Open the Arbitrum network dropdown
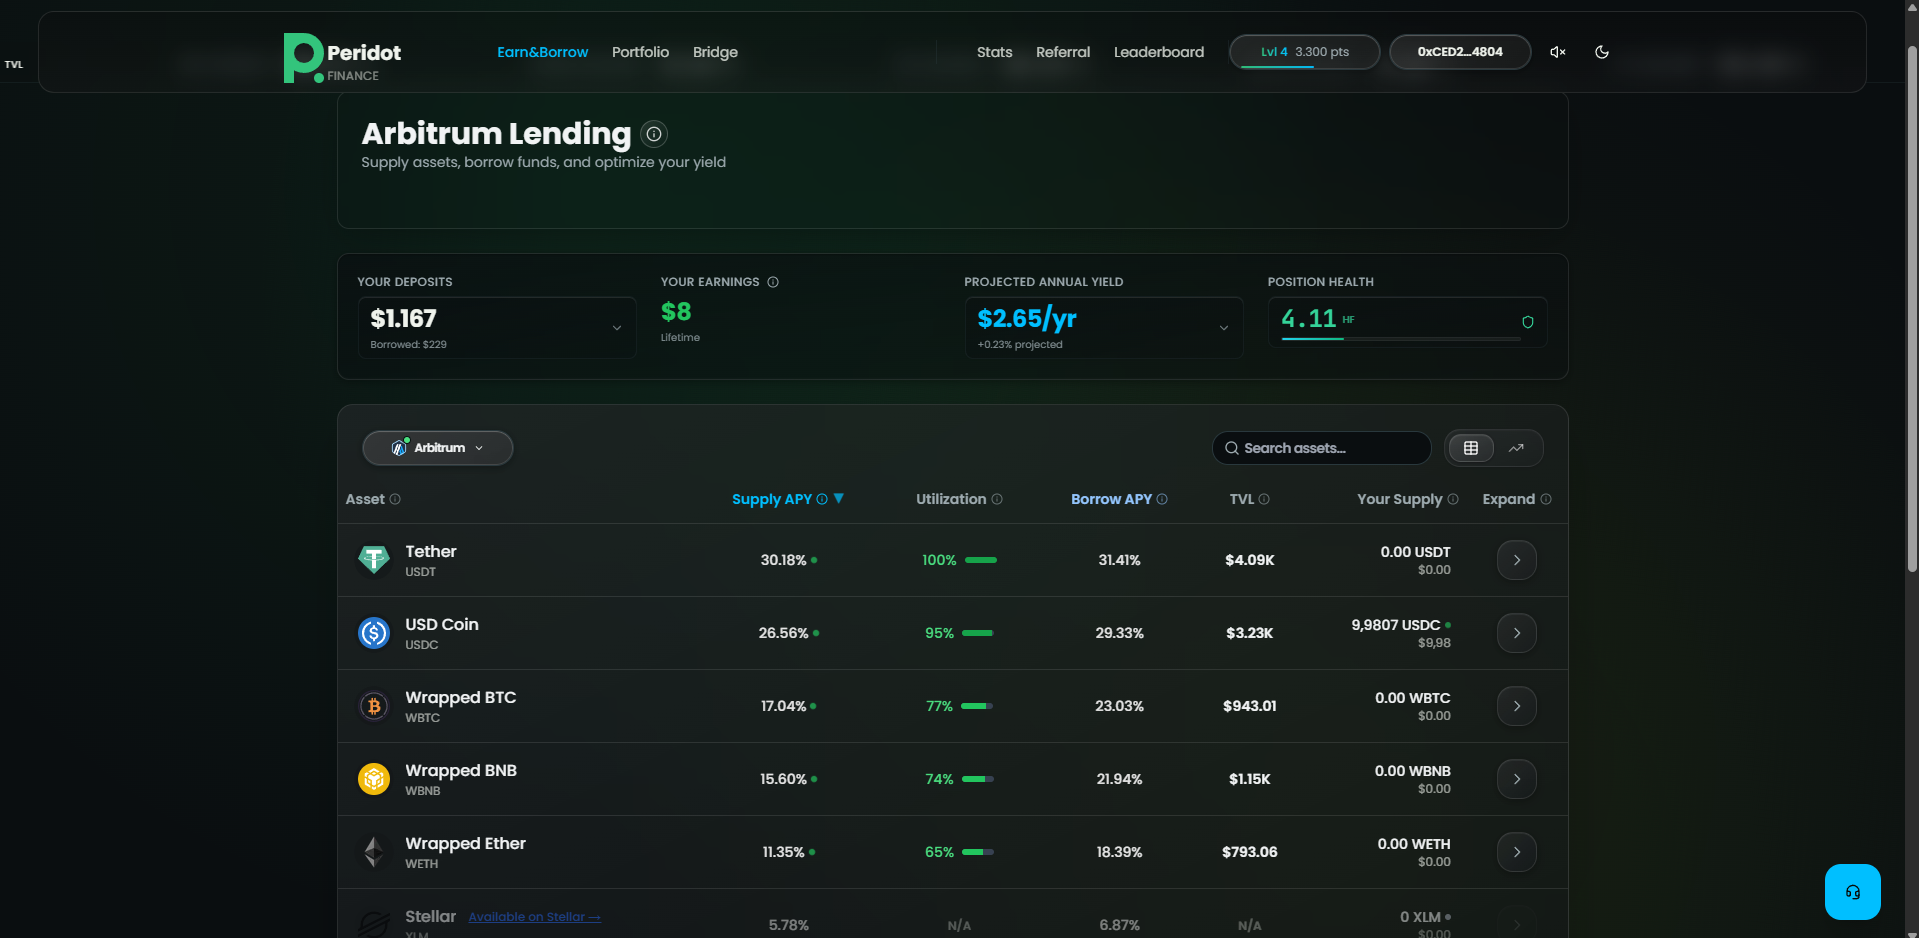 438,448
